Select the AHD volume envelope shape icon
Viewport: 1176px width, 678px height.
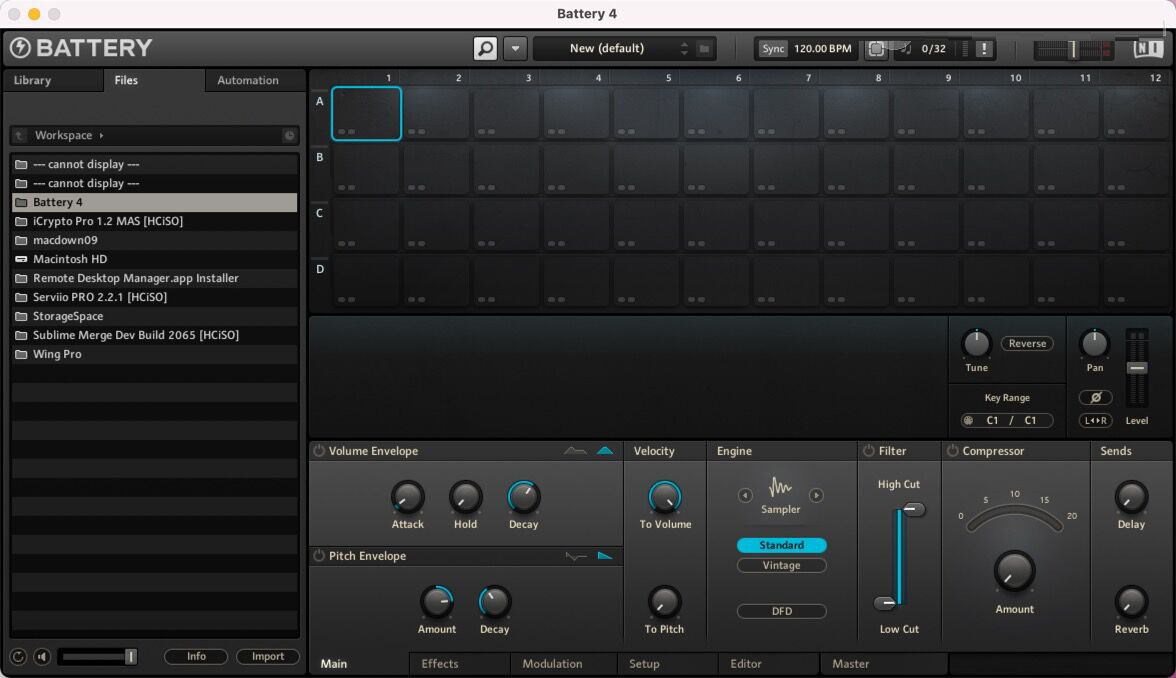point(575,451)
